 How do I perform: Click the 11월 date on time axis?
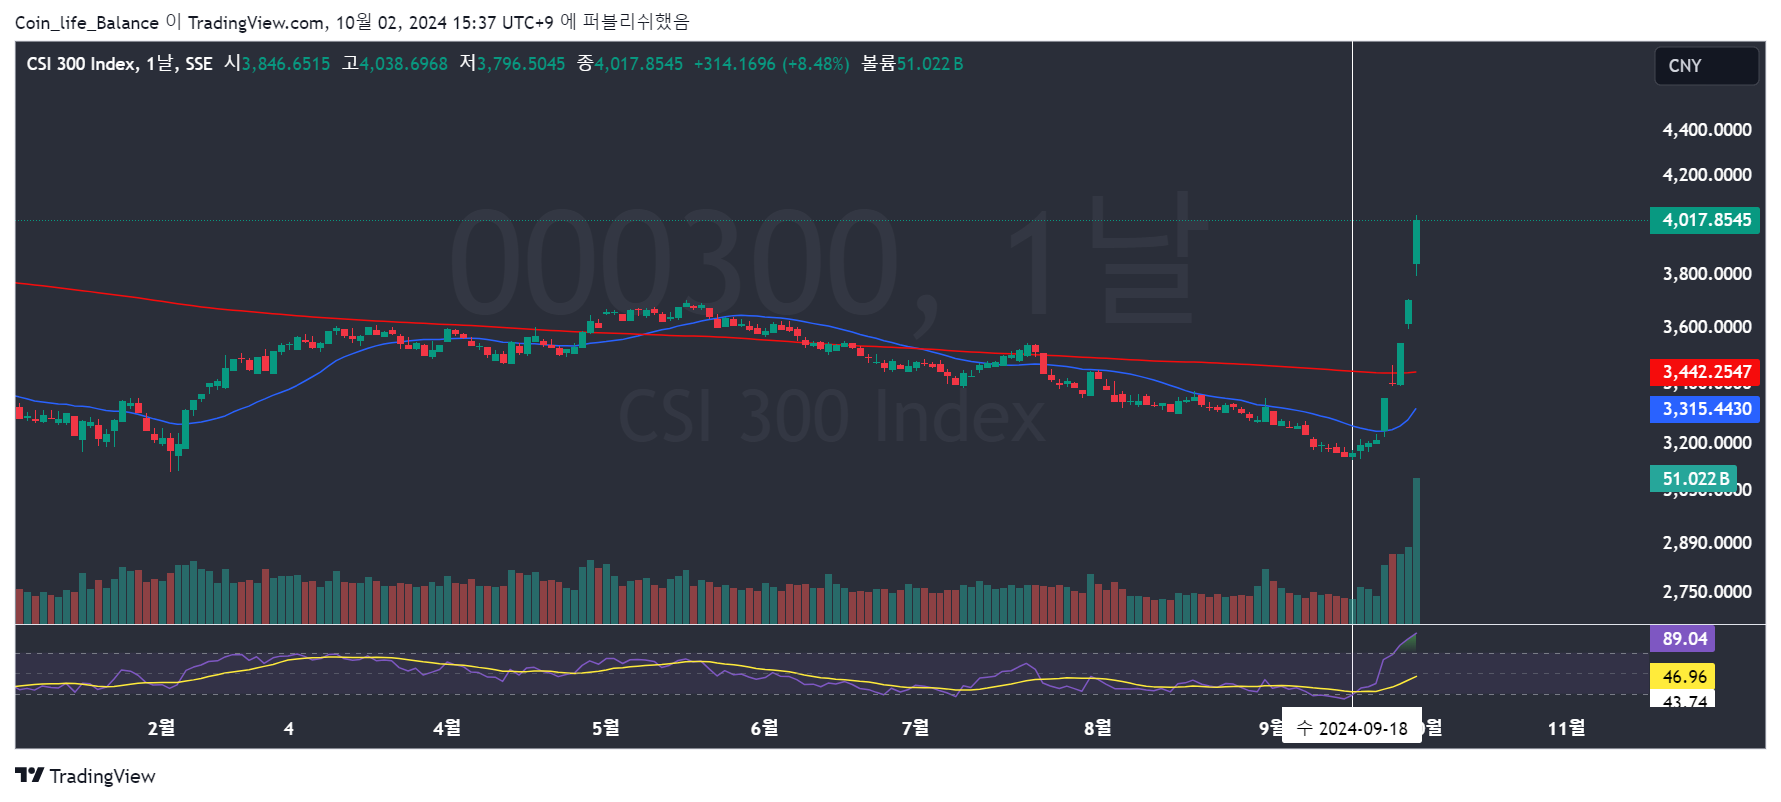click(x=1566, y=728)
